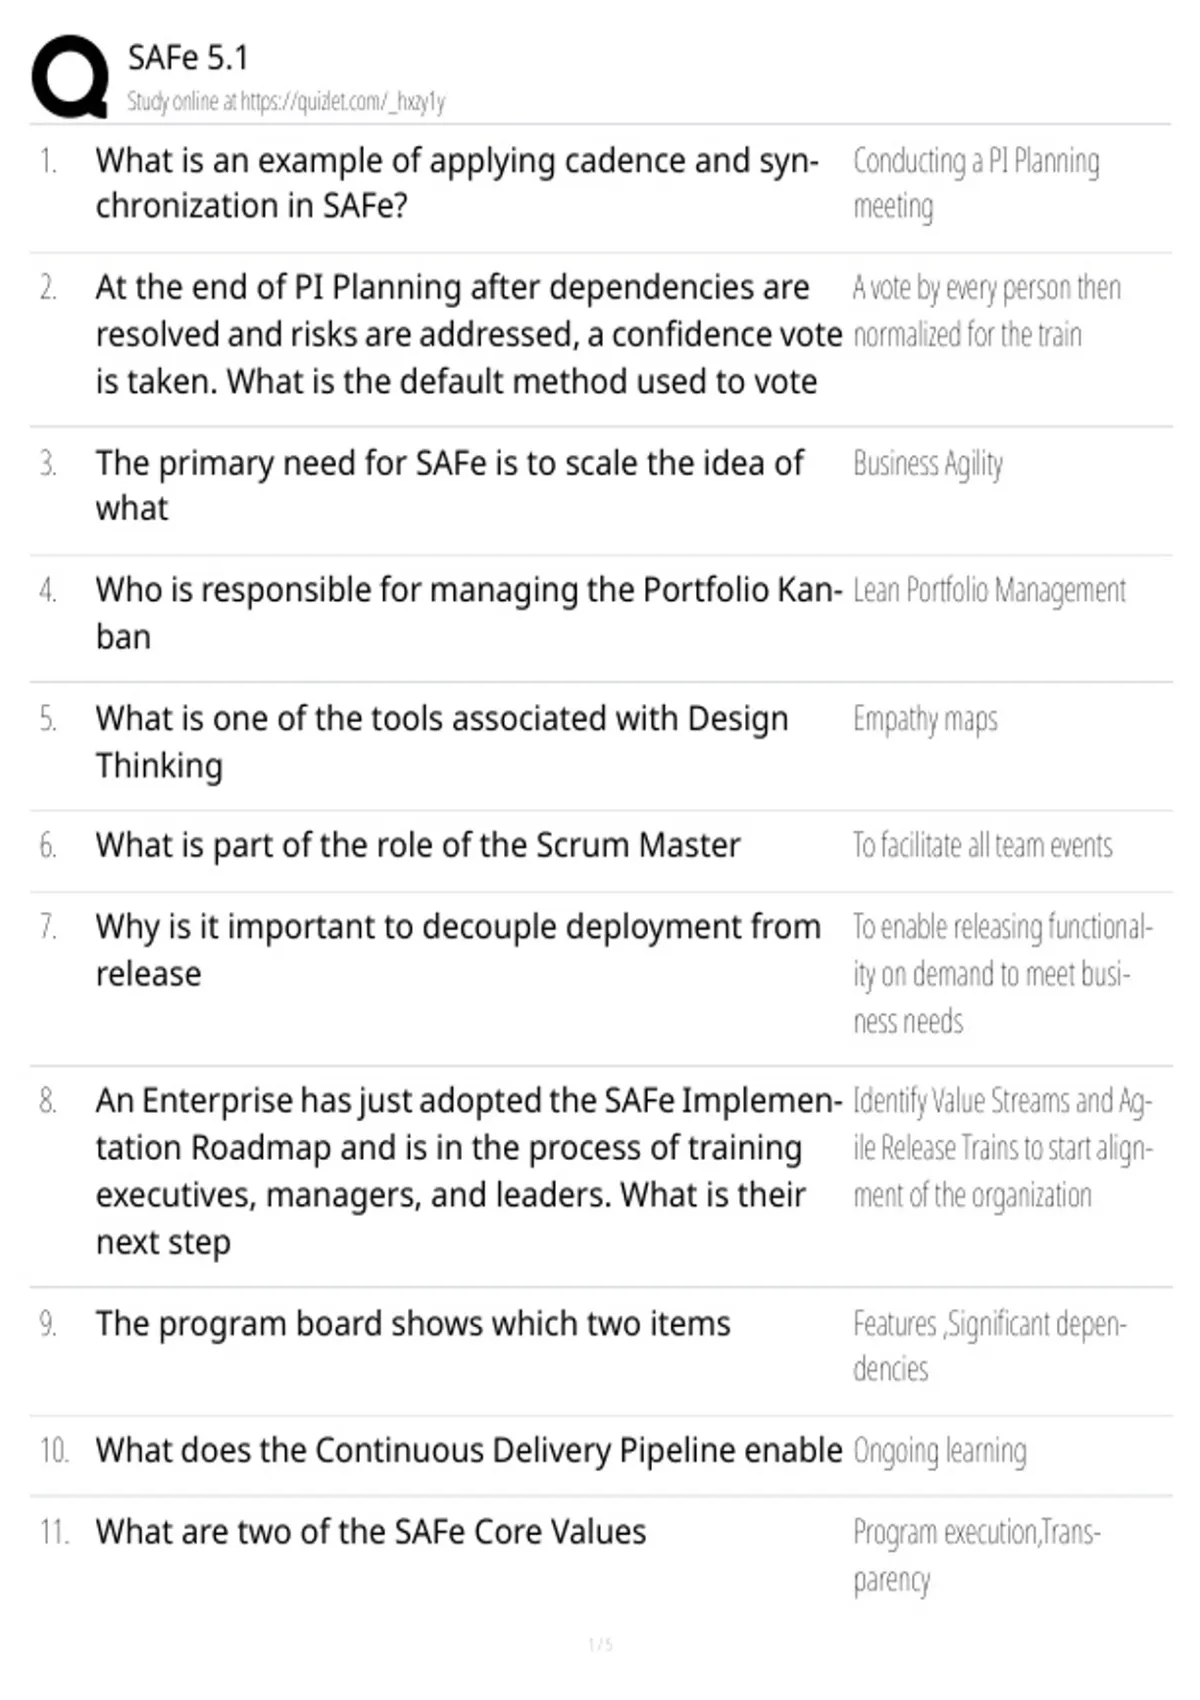Select question 1 about cadence and synchronization
Image resolution: width=1200 pixels, height=1700 pixels.
click(457, 183)
